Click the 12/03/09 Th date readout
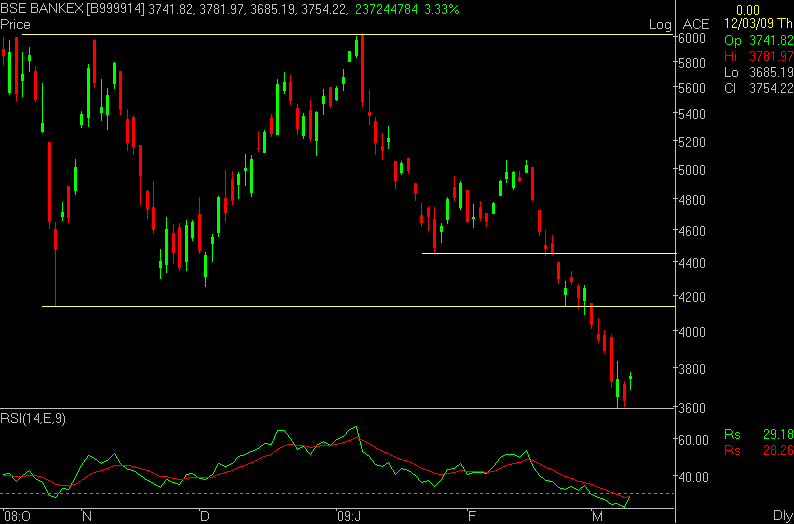 [x=759, y=24]
